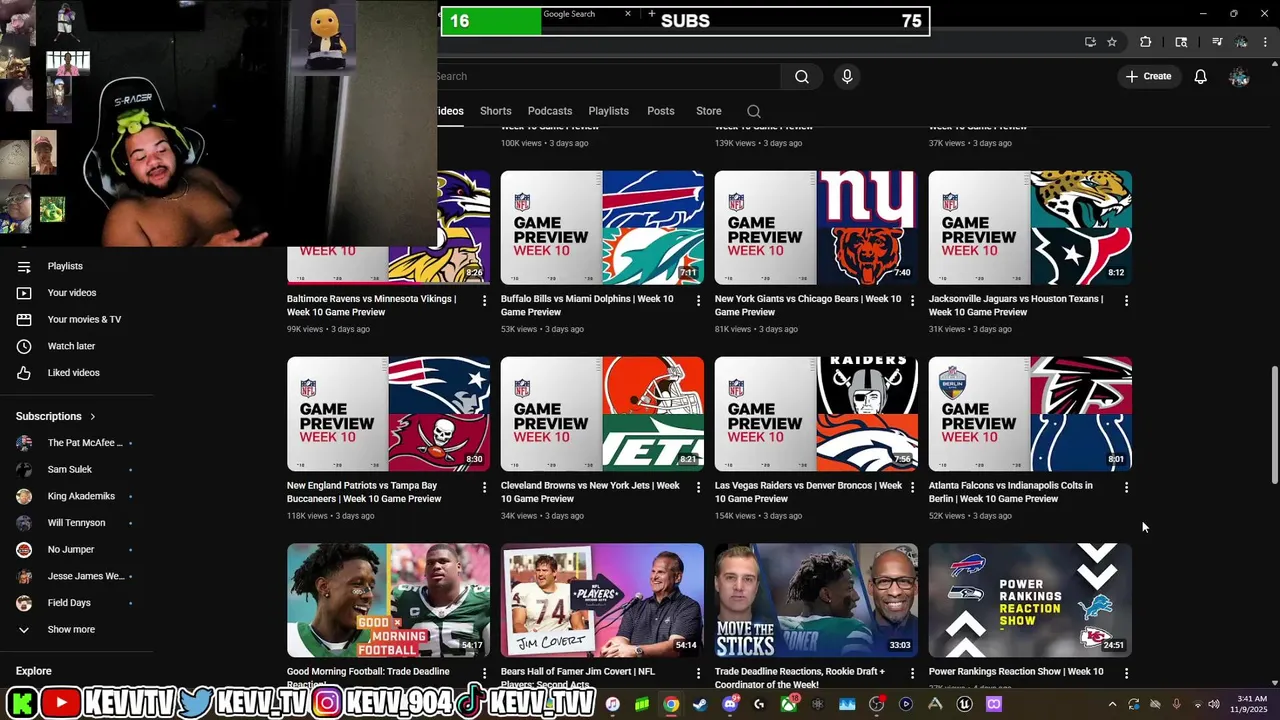Play Falcons vs Colts Berlin preview thumbnail
1280x720 pixels.
pyautogui.click(x=1030, y=414)
